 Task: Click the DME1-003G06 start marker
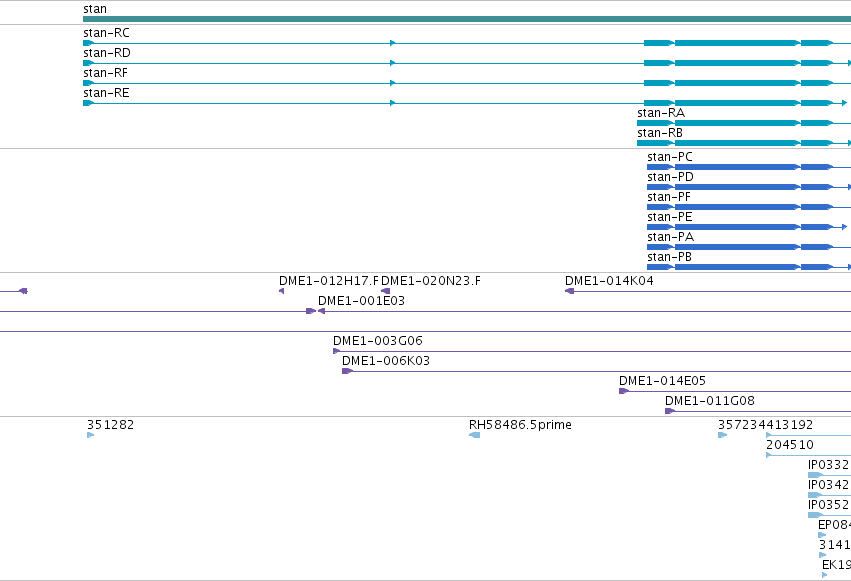(x=336, y=352)
